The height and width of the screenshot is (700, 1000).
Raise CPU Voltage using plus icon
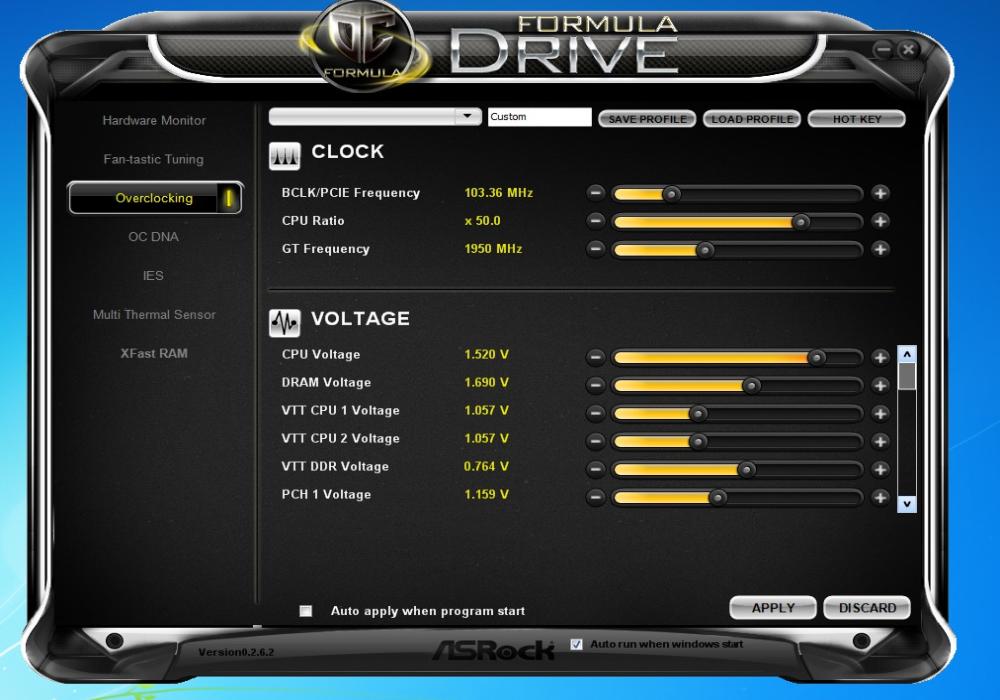tap(880, 357)
